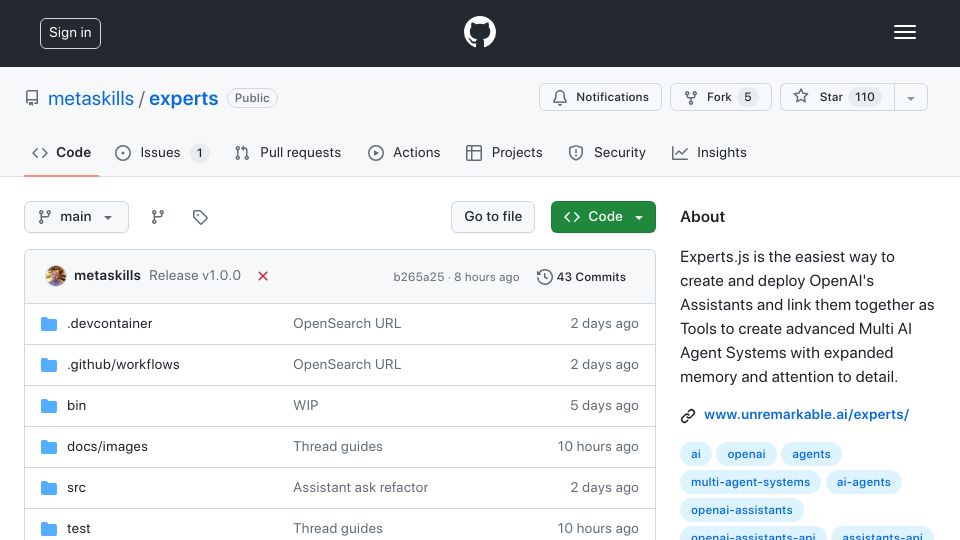Open the Assistant ask refactor commit
Viewport: 960px width, 540px height.
[x=360, y=487]
